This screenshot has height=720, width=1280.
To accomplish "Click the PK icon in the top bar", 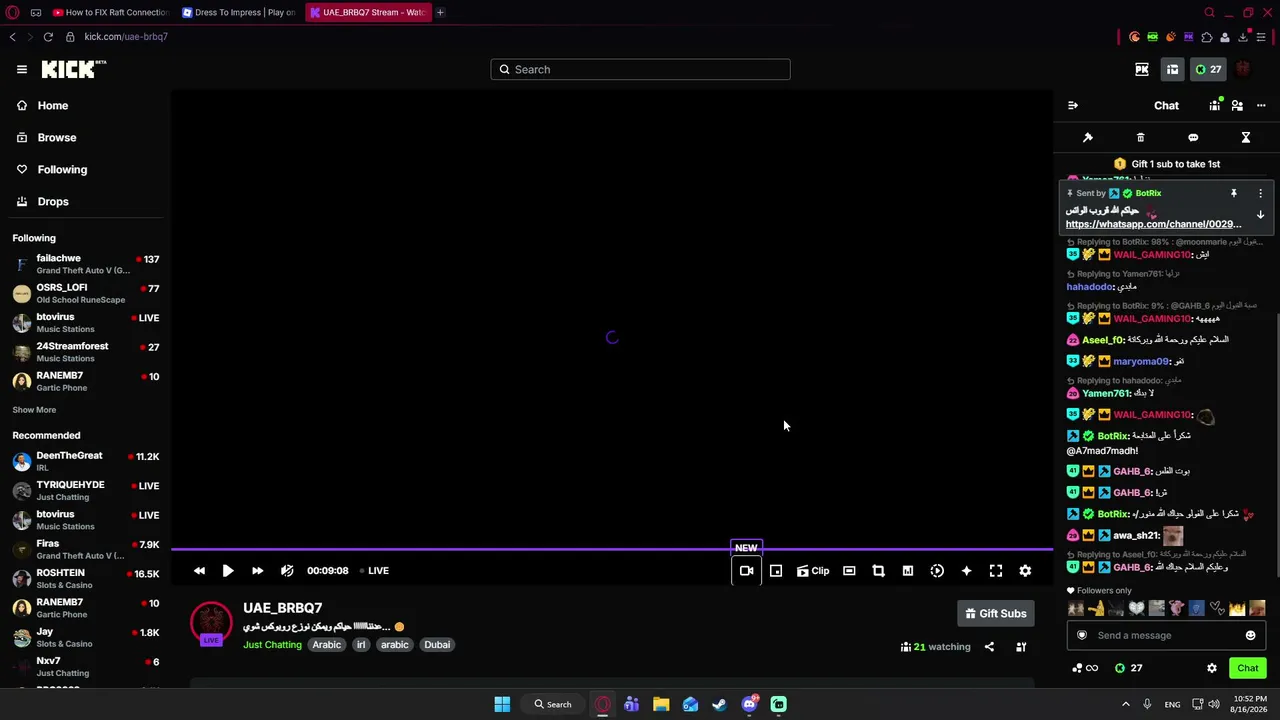I will (1142, 69).
